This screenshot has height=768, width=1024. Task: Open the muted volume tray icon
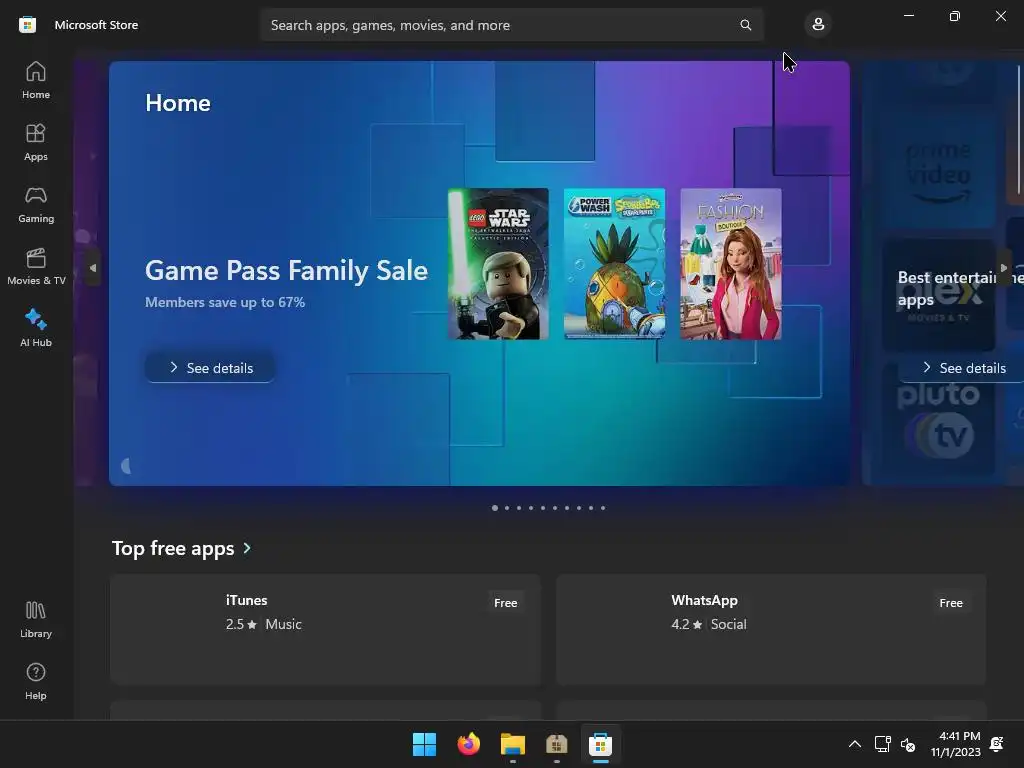pos(908,744)
